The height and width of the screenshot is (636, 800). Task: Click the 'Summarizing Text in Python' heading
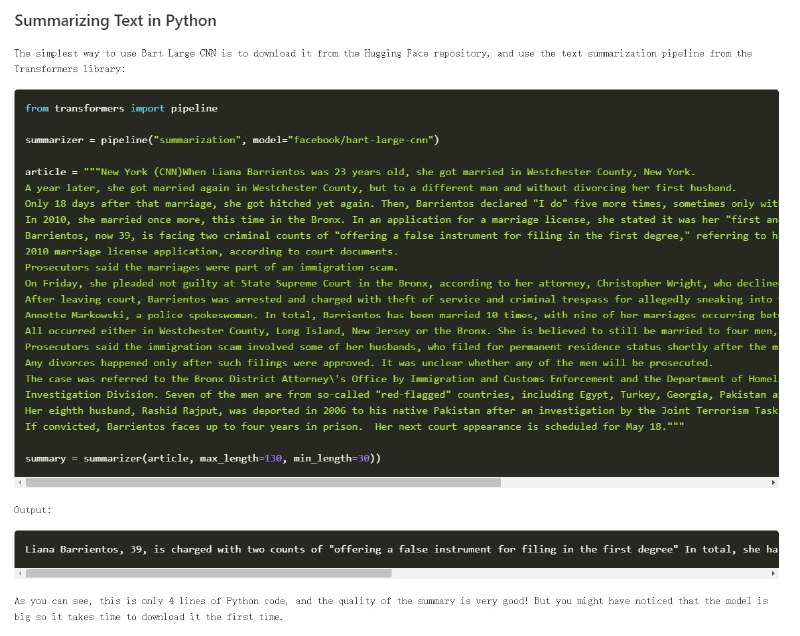tap(115, 21)
